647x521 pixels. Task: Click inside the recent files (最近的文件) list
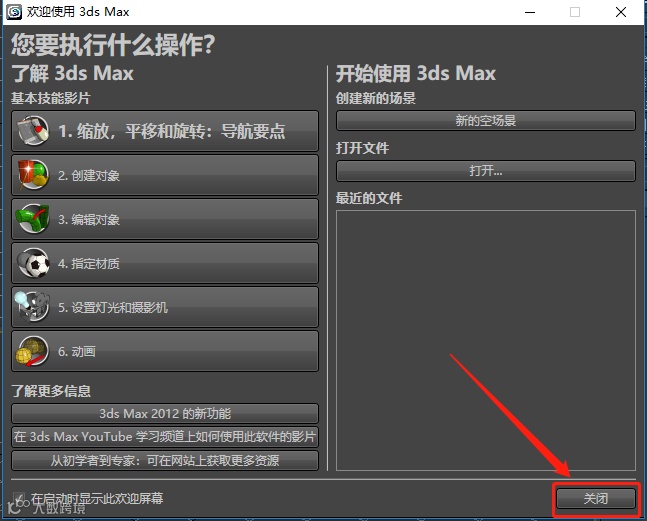(x=486, y=340)
